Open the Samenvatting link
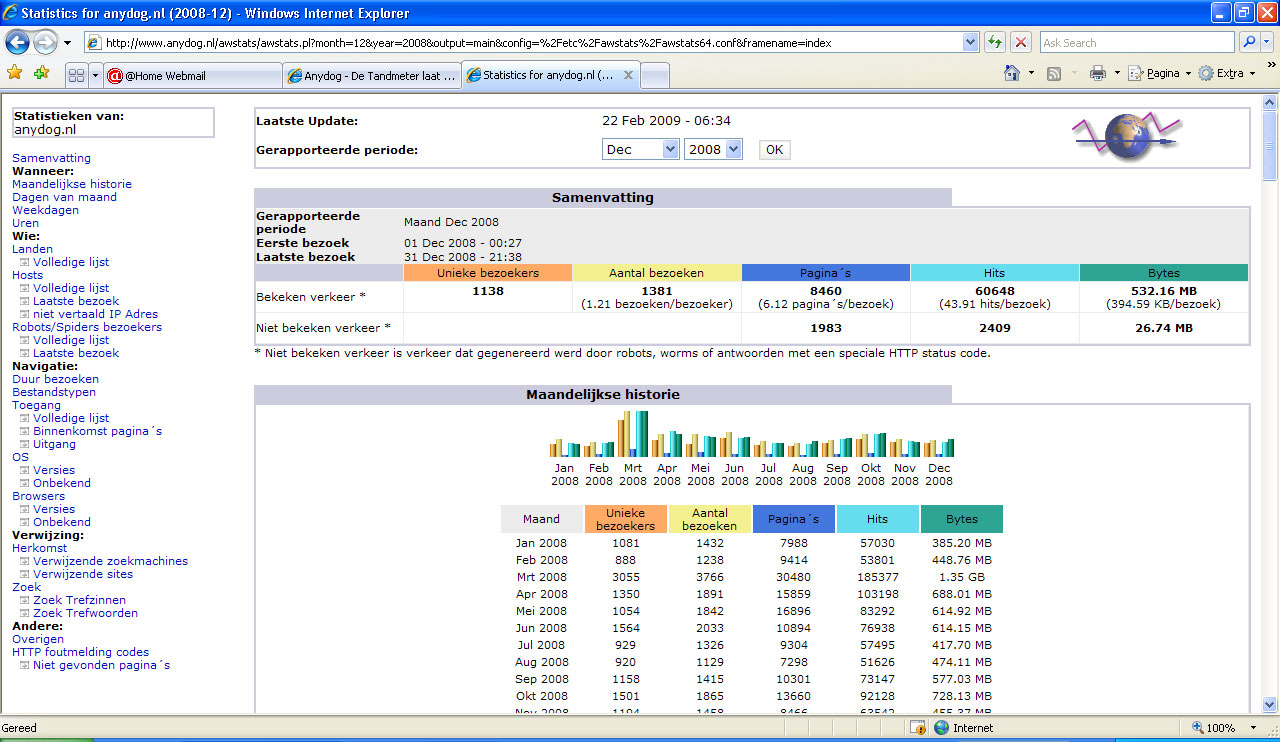 [51, 158]
